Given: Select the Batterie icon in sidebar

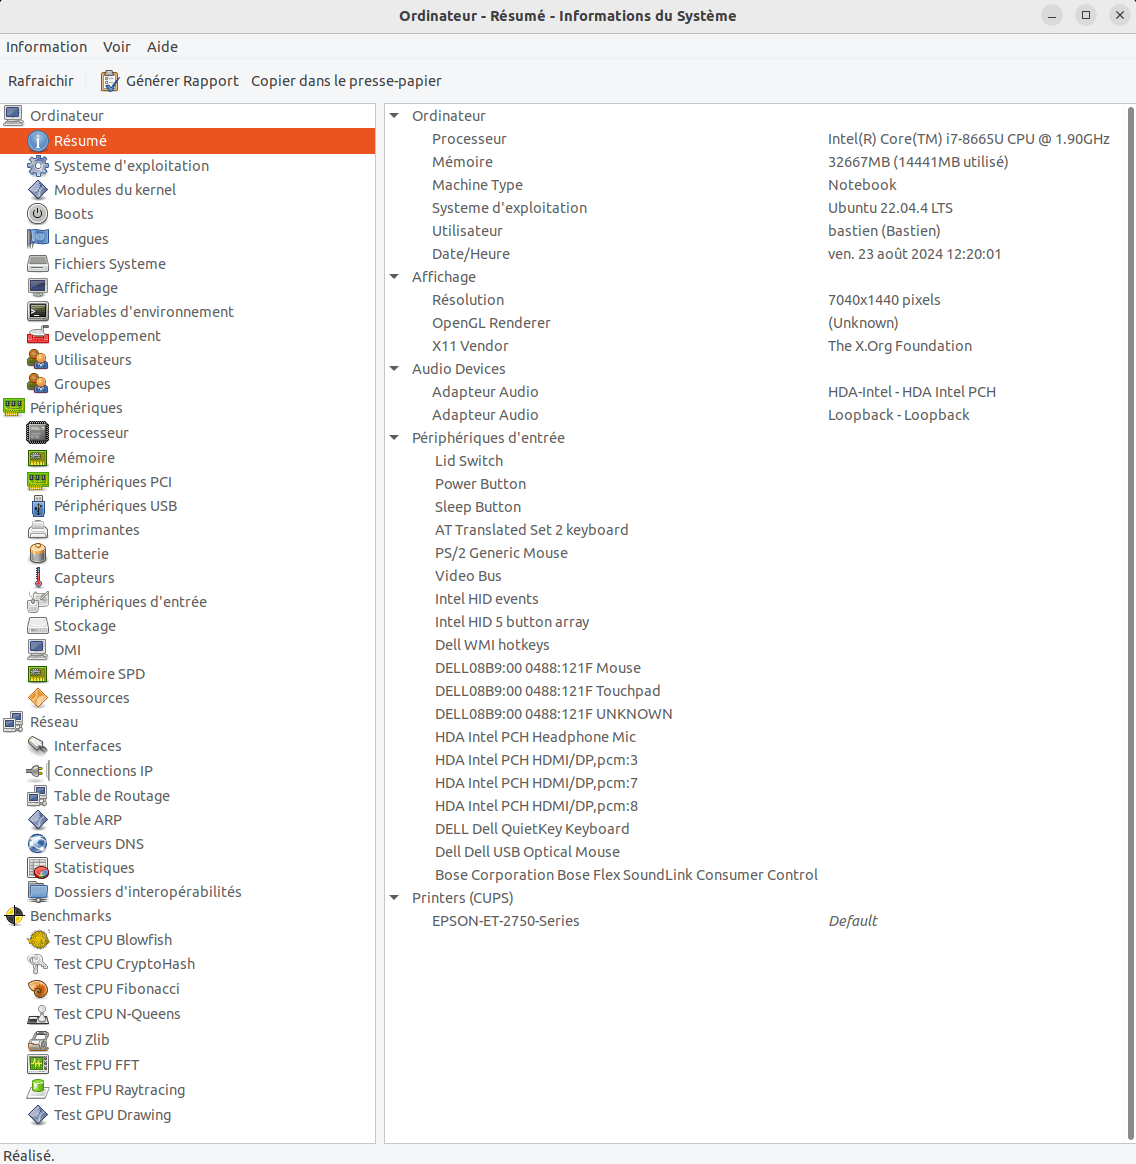Looking at the screenshot, I should click(38, 554).
